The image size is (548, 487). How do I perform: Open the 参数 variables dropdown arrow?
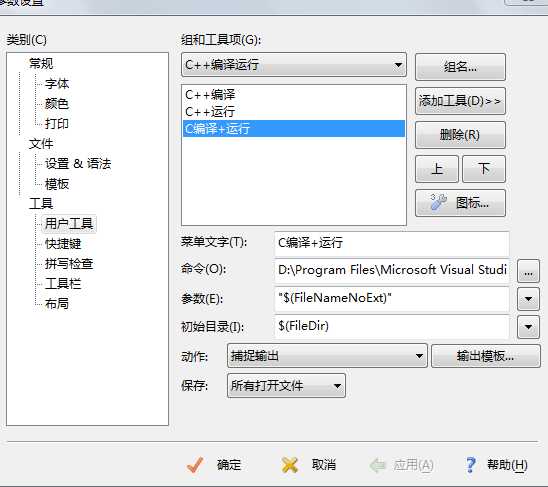point(528,299)
